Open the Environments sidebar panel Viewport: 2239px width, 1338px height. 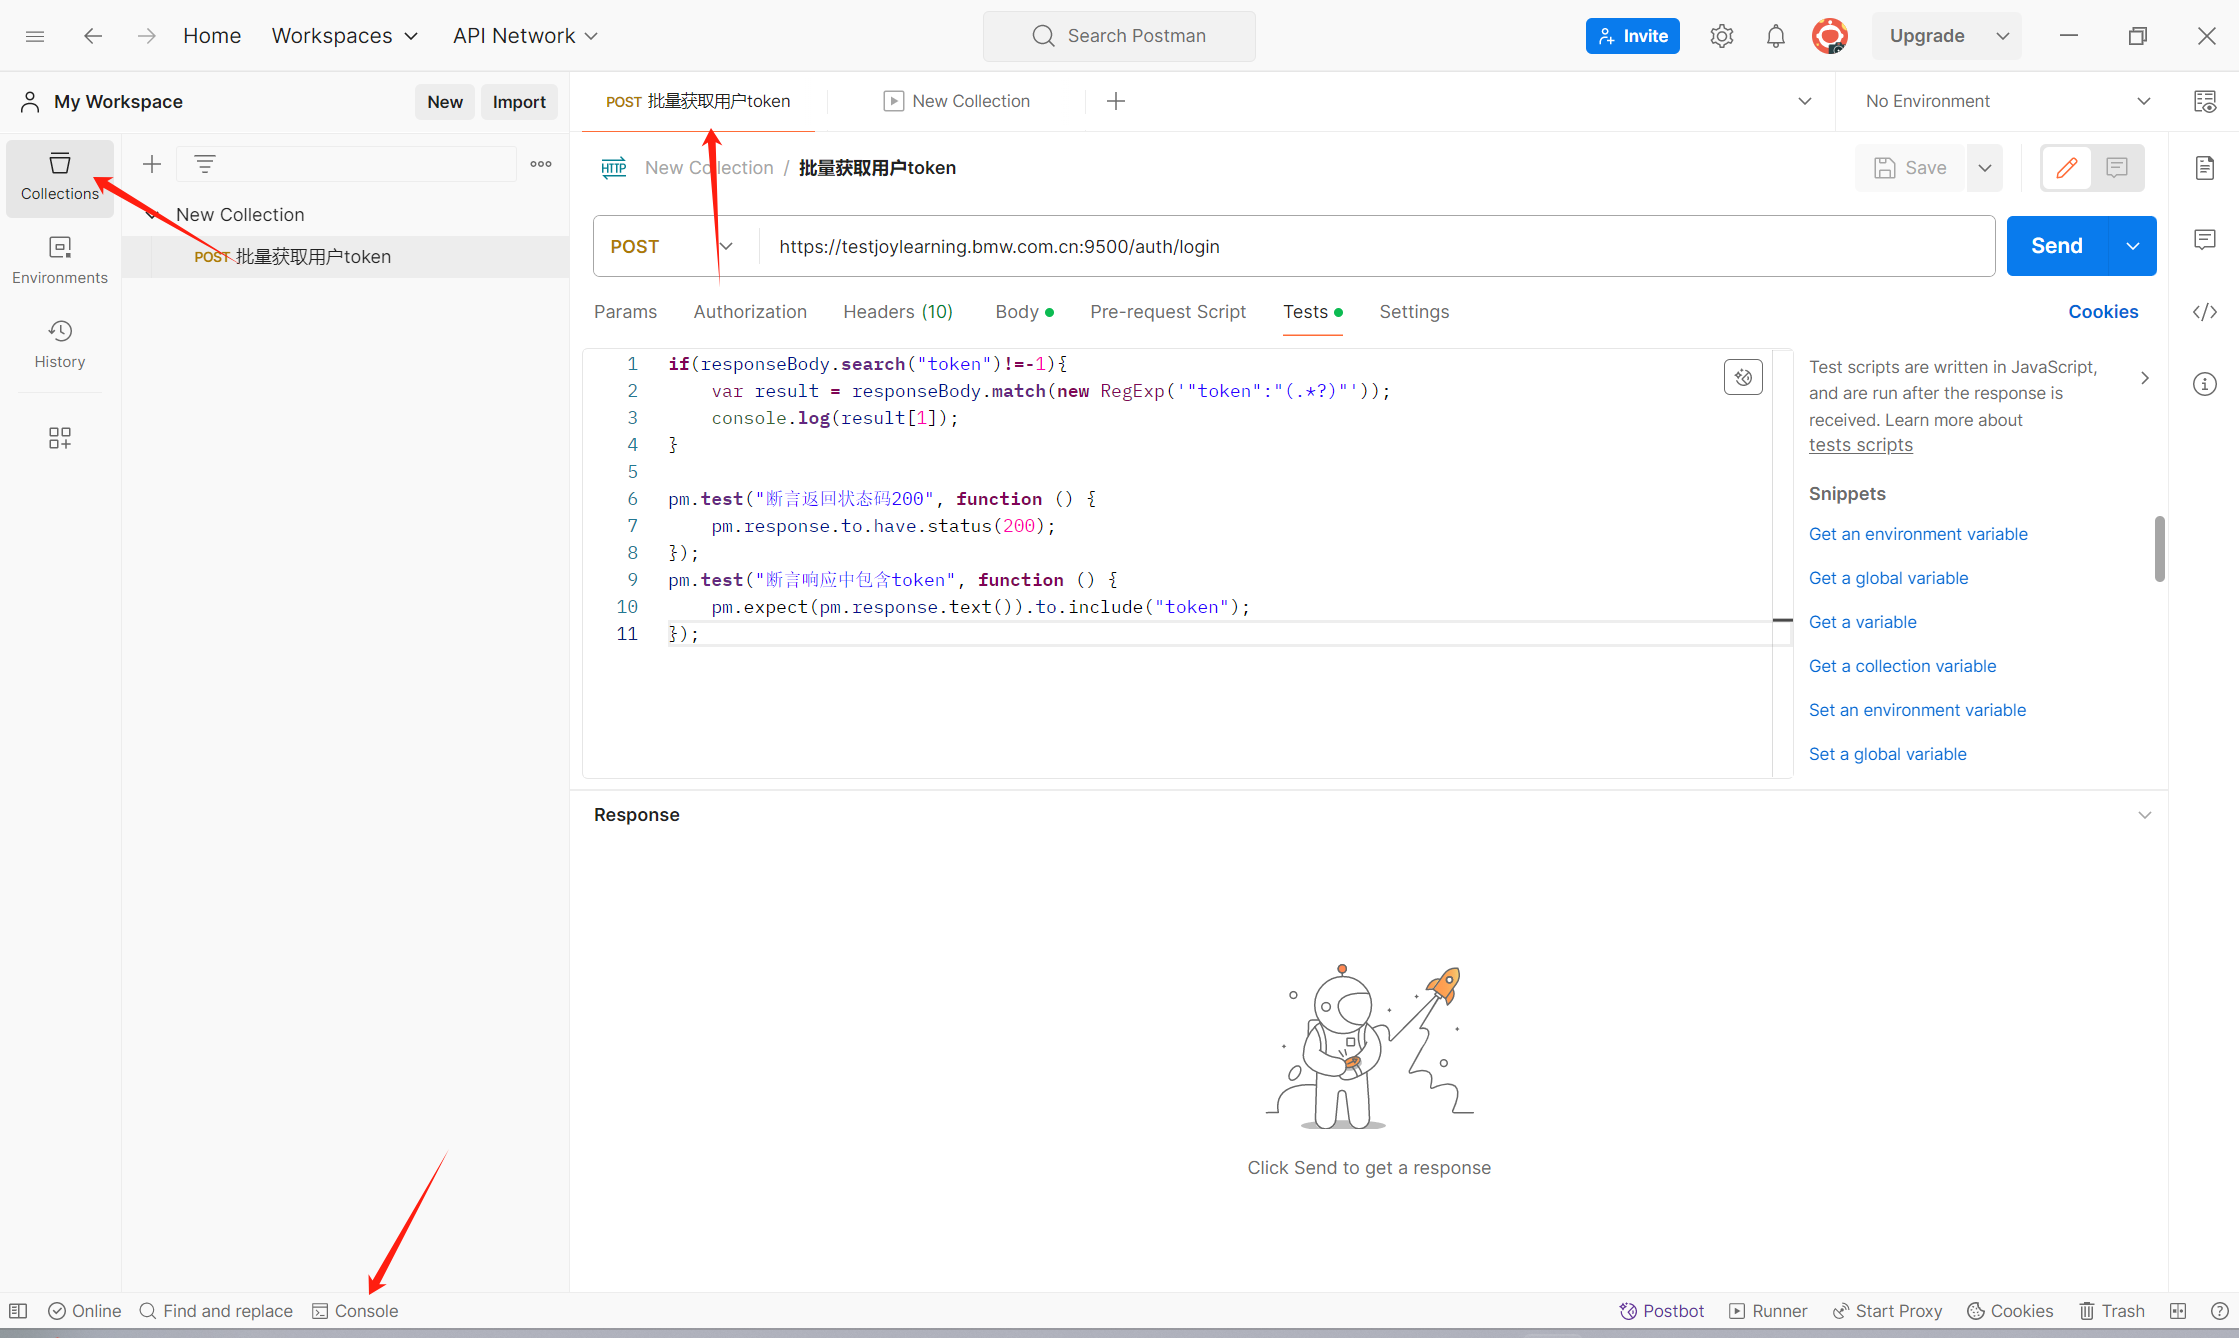(60, 260)
